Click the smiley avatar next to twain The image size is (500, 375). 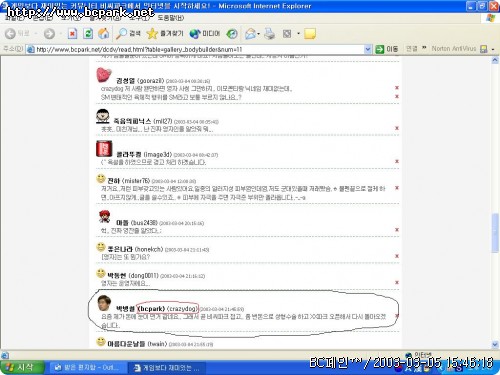coord(101,342)
